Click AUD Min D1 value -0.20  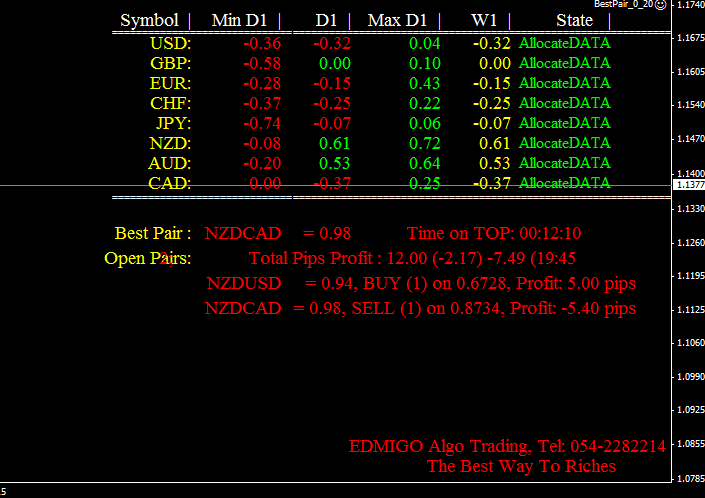click(262, 163)
